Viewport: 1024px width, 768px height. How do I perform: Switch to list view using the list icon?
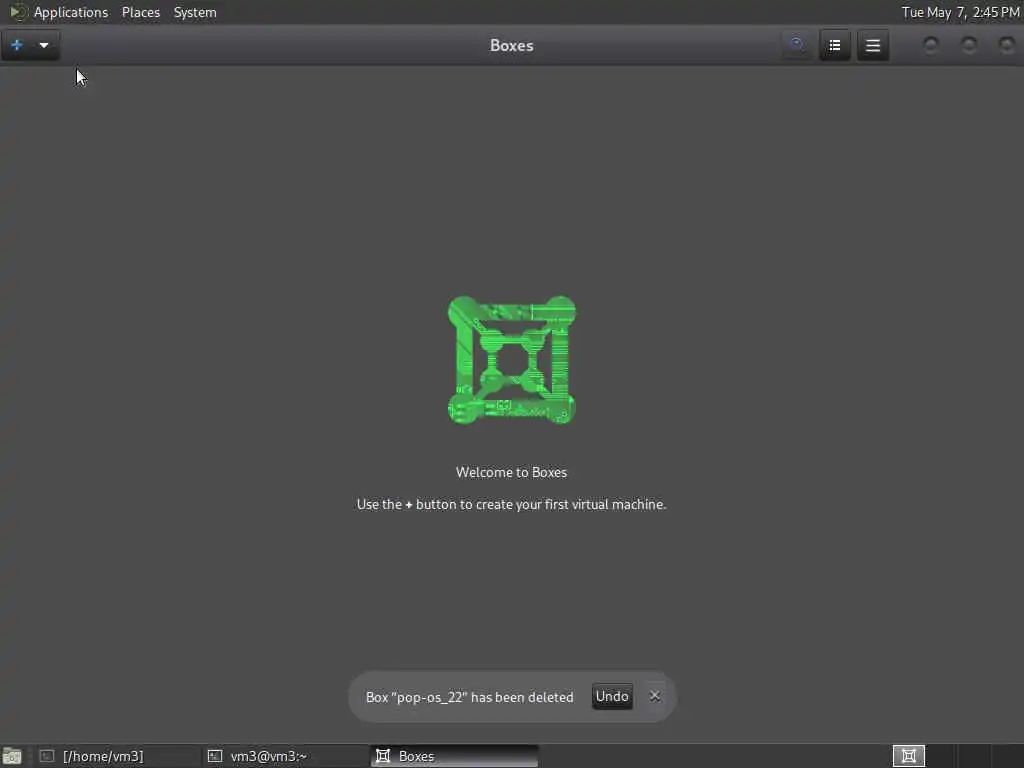click(835, 45)
